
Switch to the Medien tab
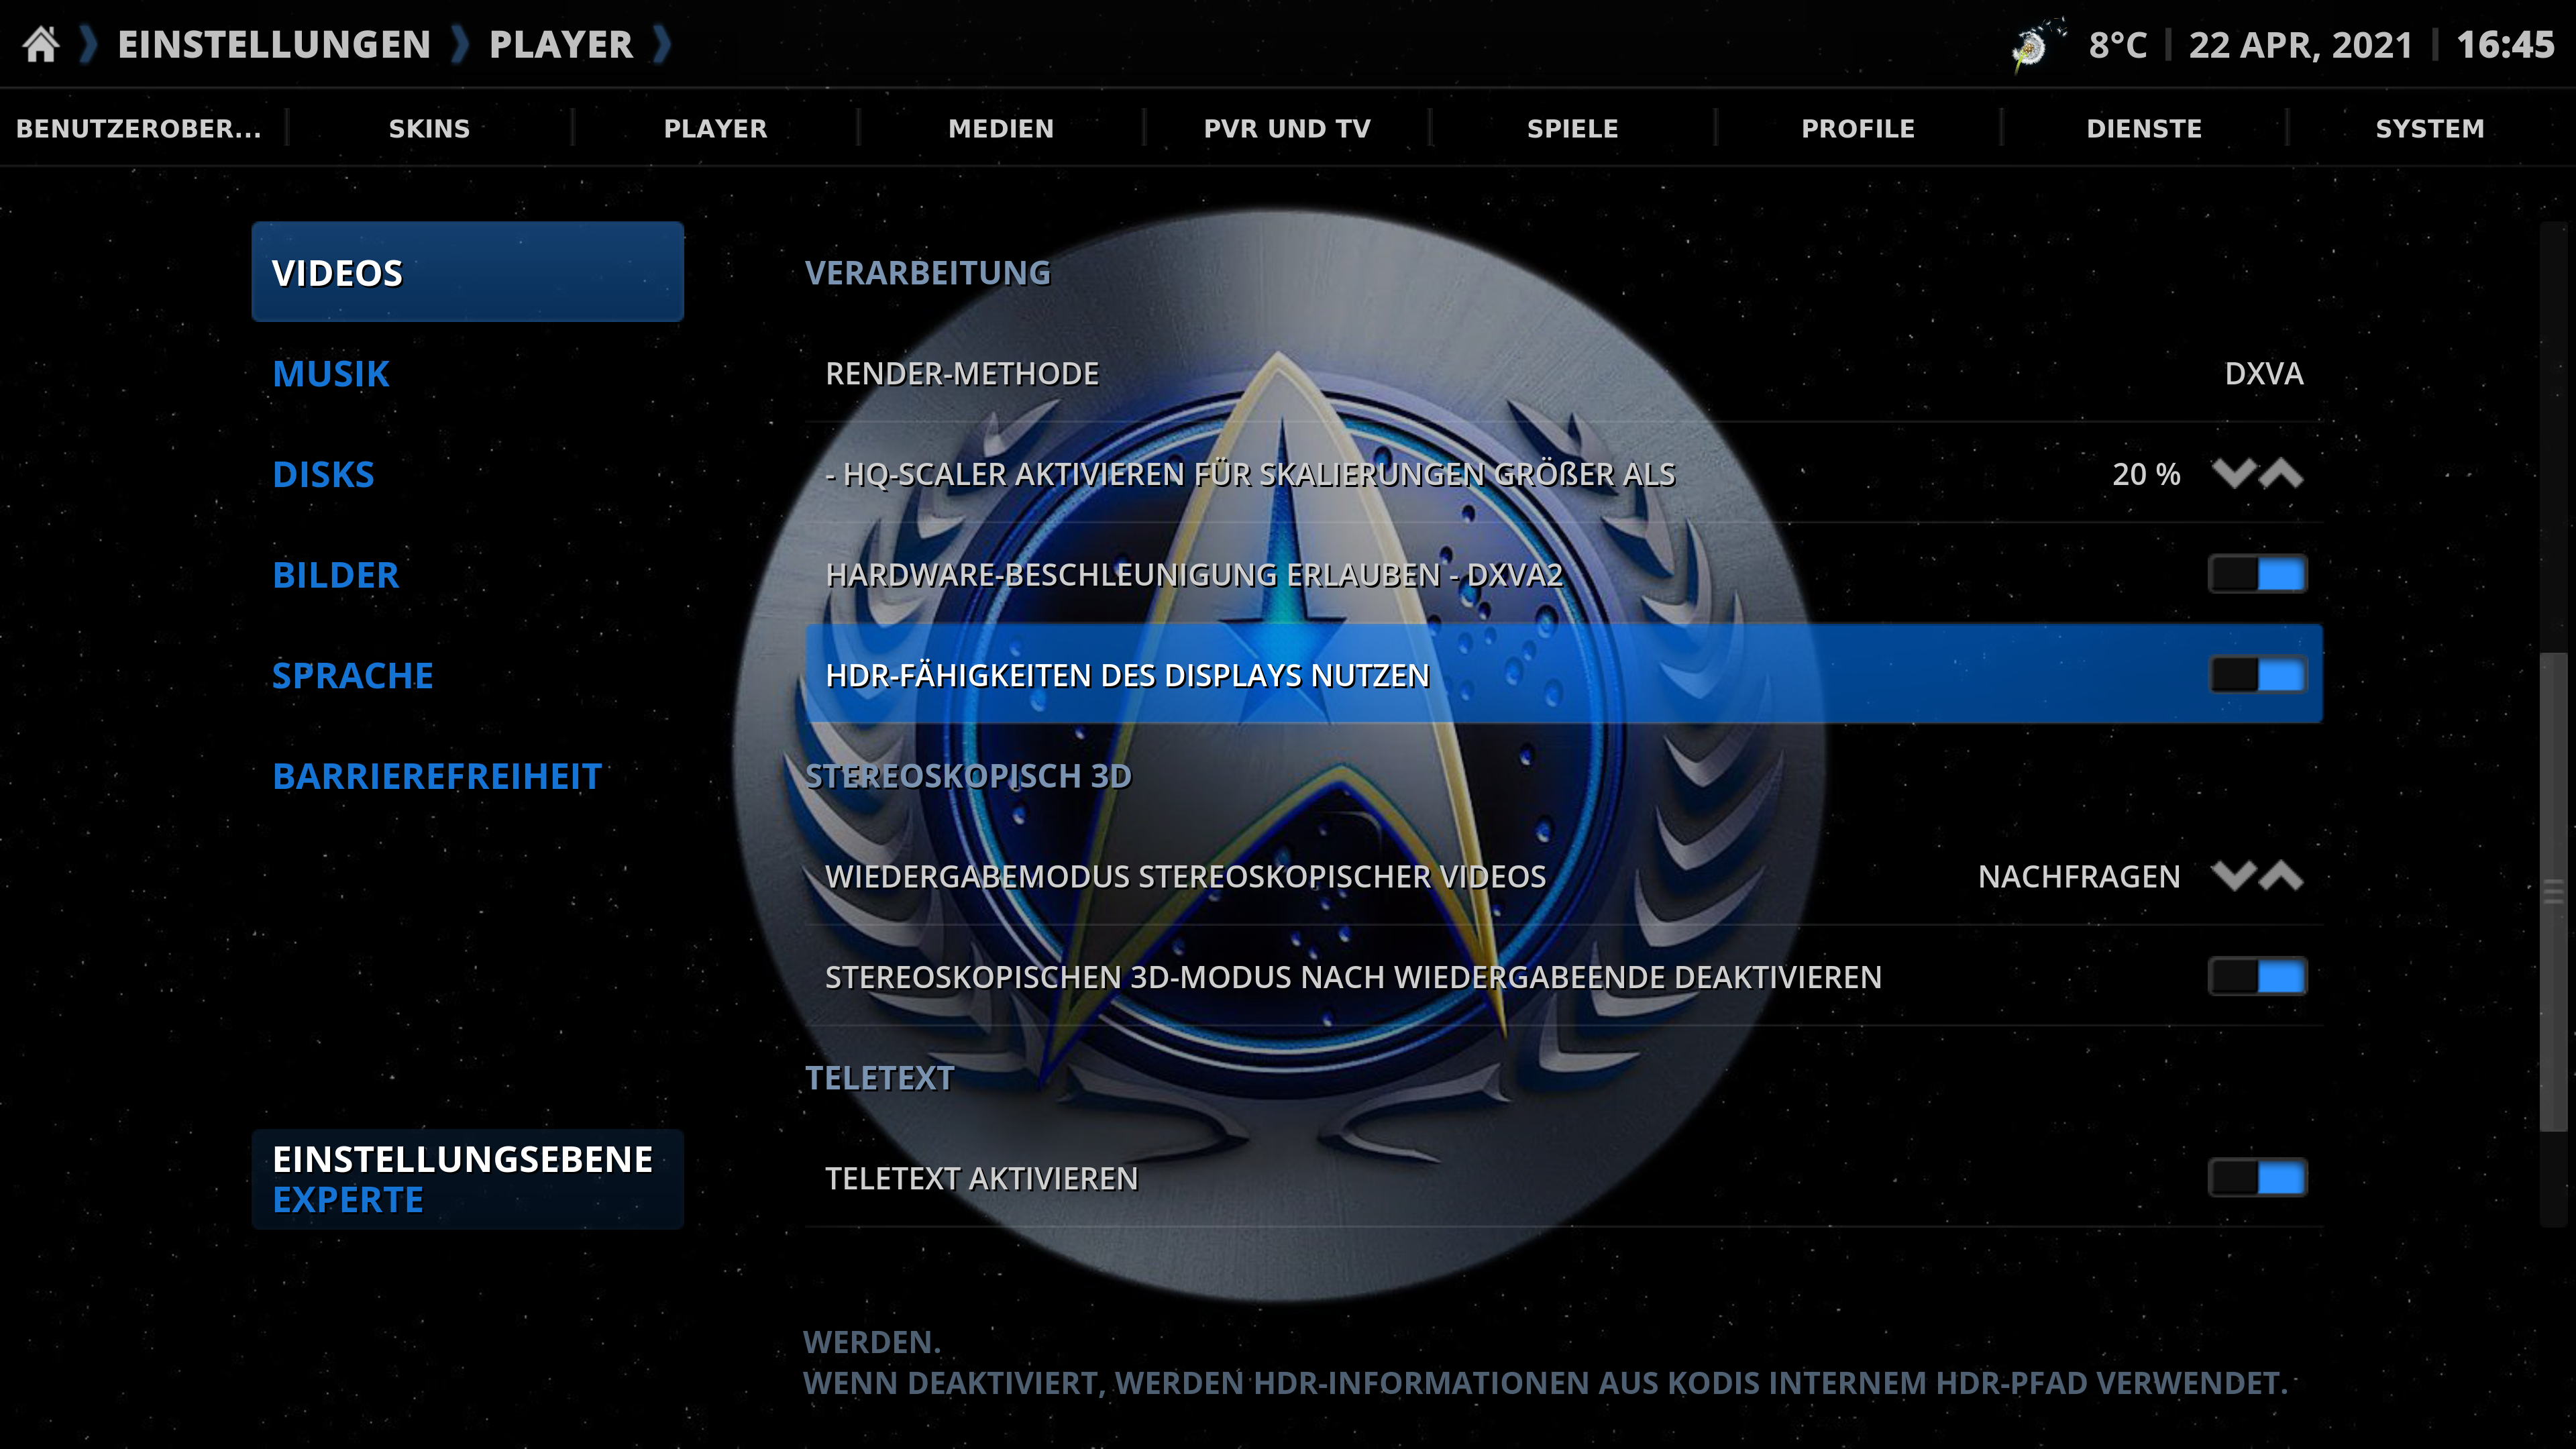point(1001,128)
